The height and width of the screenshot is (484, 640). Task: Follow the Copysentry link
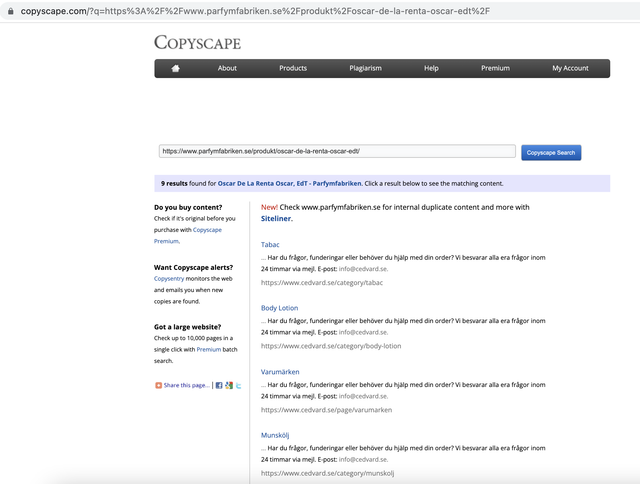coord(169,278)
